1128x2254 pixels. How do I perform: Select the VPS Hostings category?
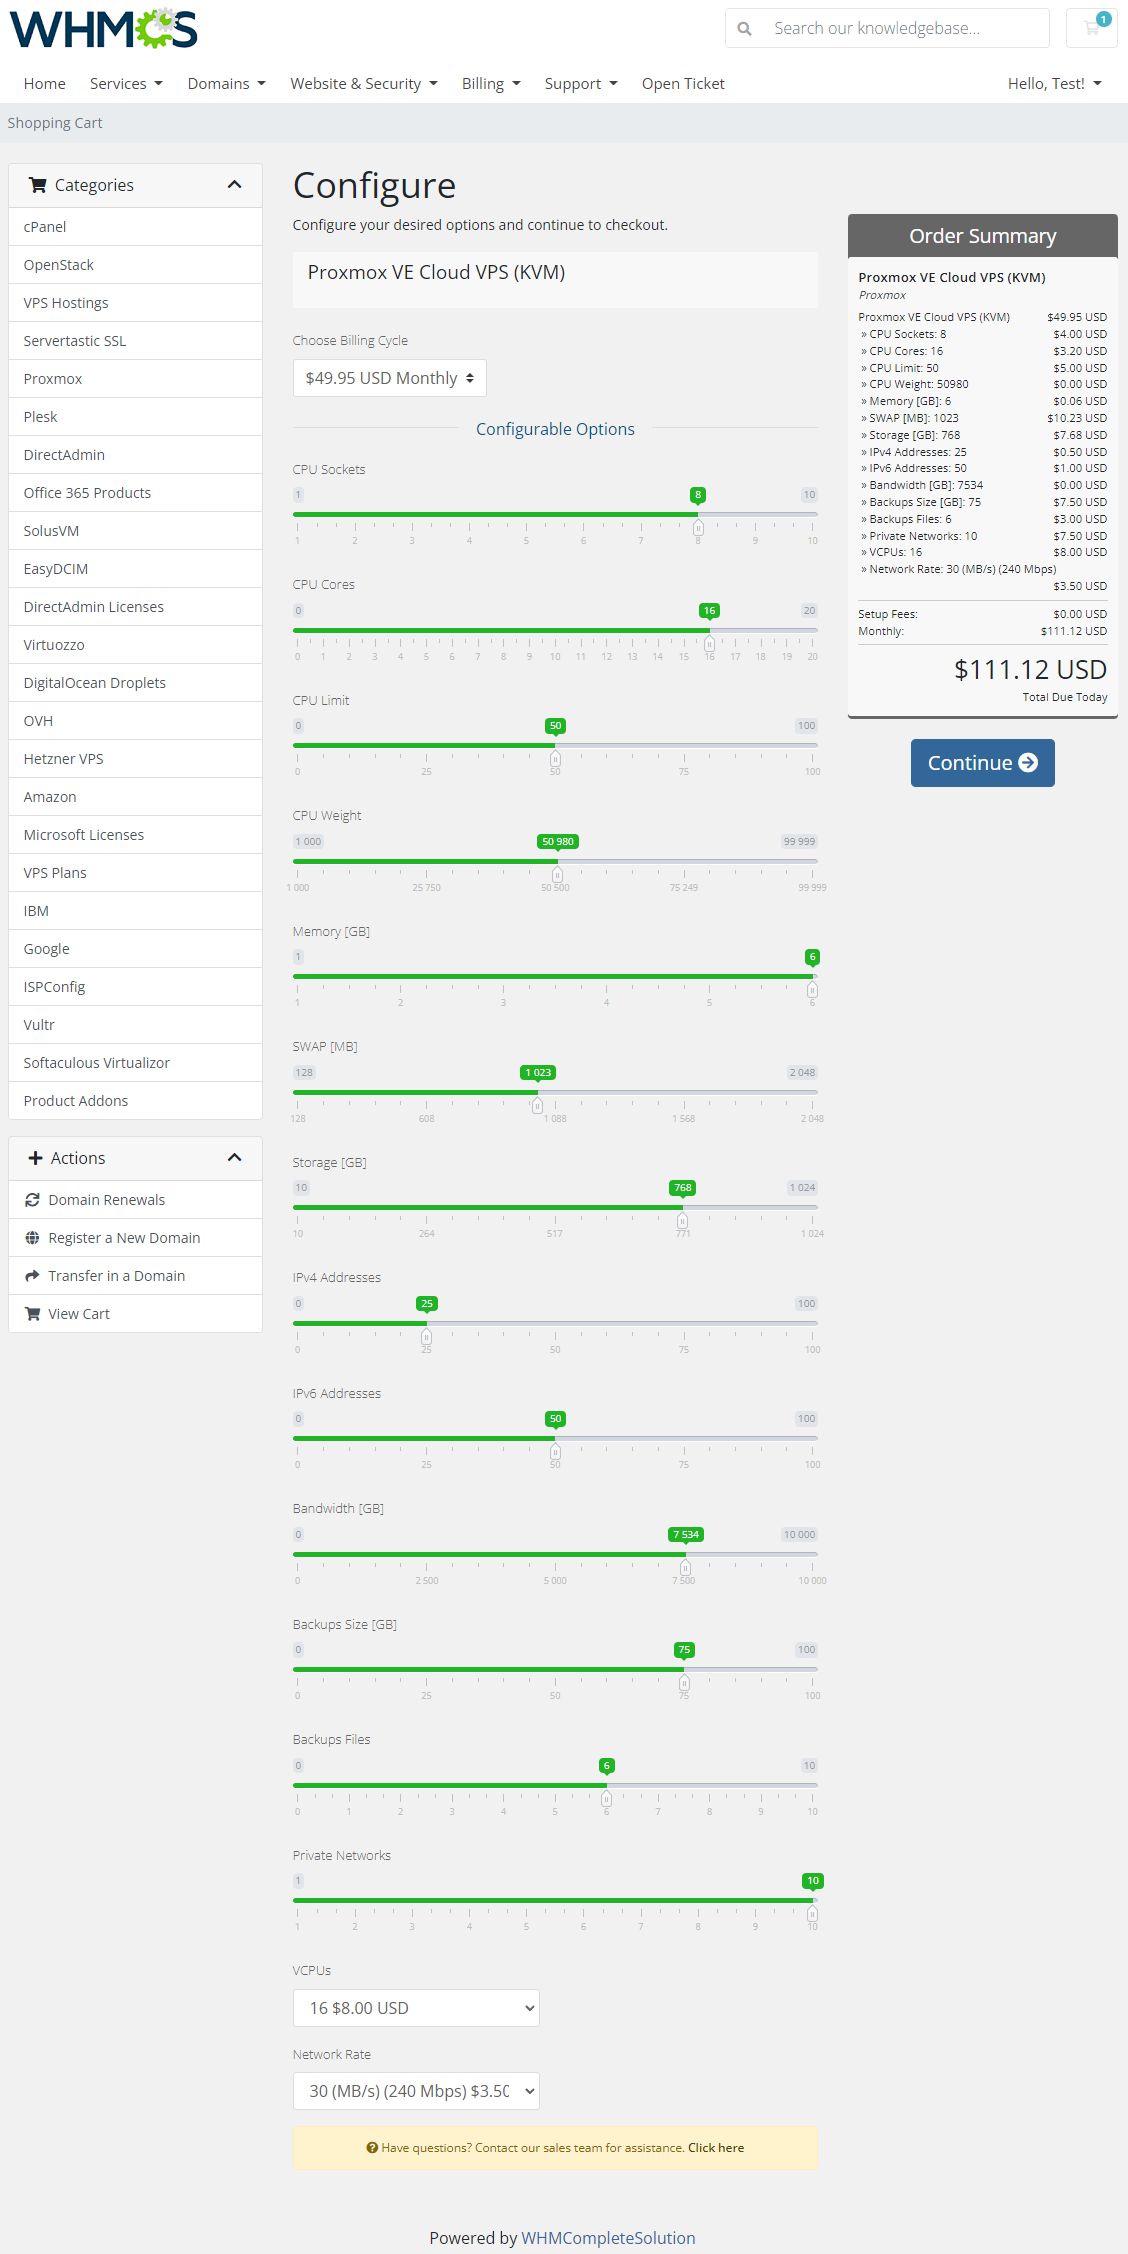[135, 303]
